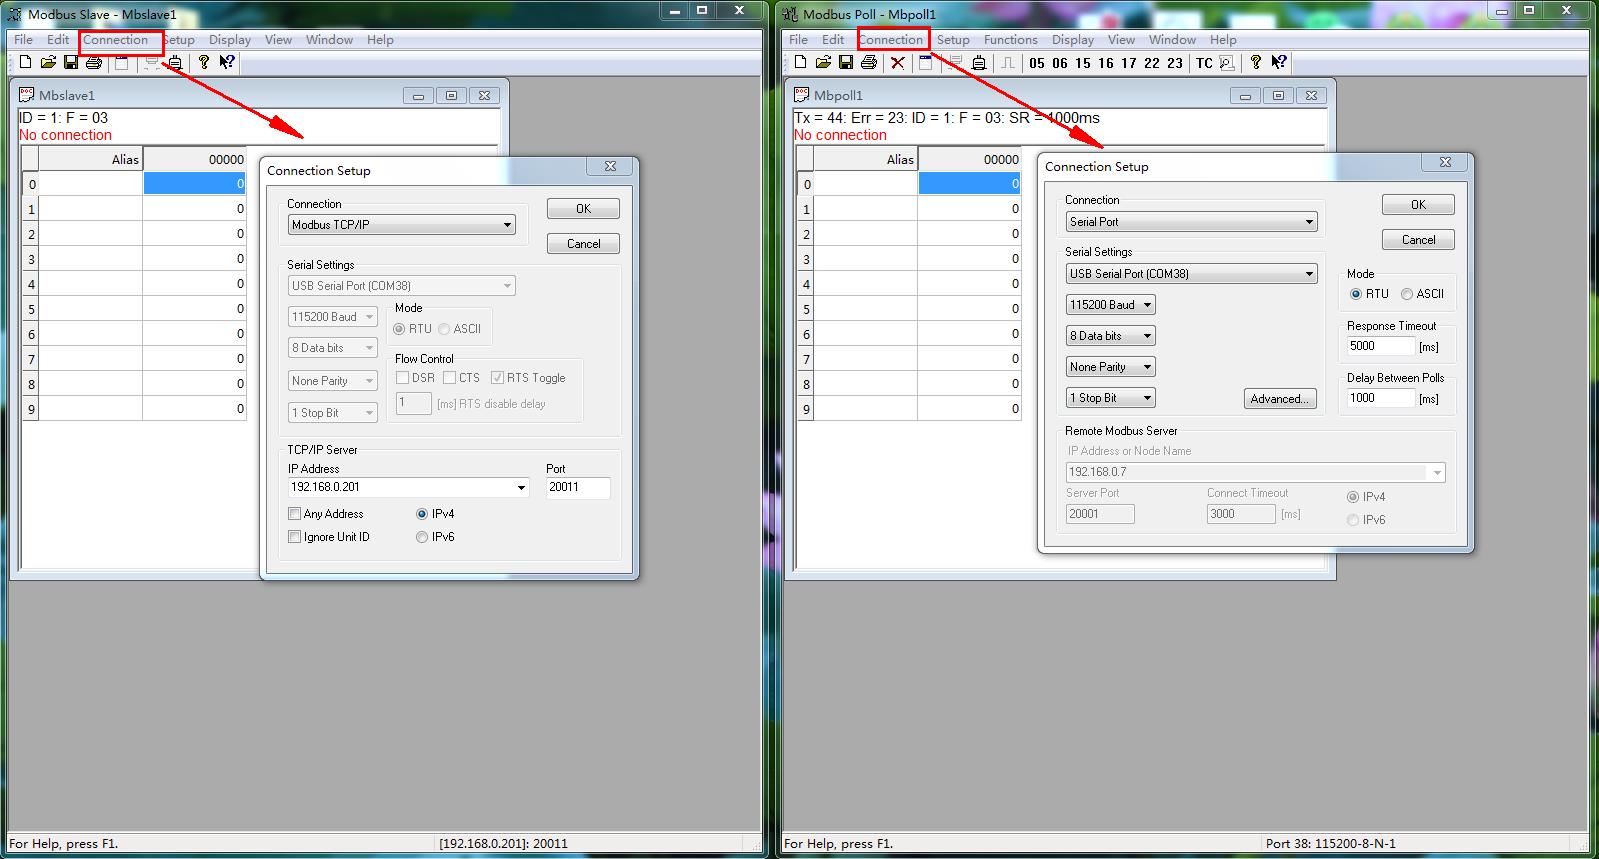This screenshot has width=1599, height=859.
Task: Click the Advanced... button
Action: pos(1279,399)
